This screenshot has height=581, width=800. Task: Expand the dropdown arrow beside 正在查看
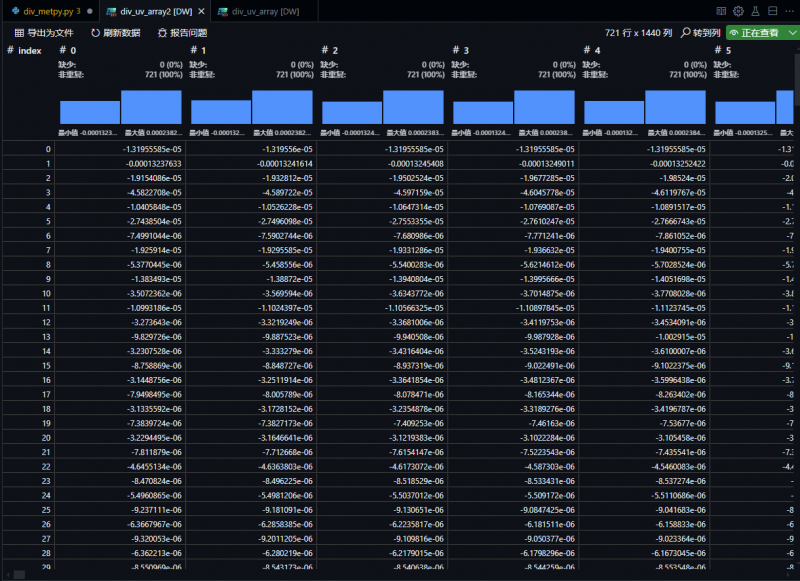(791, 33)
